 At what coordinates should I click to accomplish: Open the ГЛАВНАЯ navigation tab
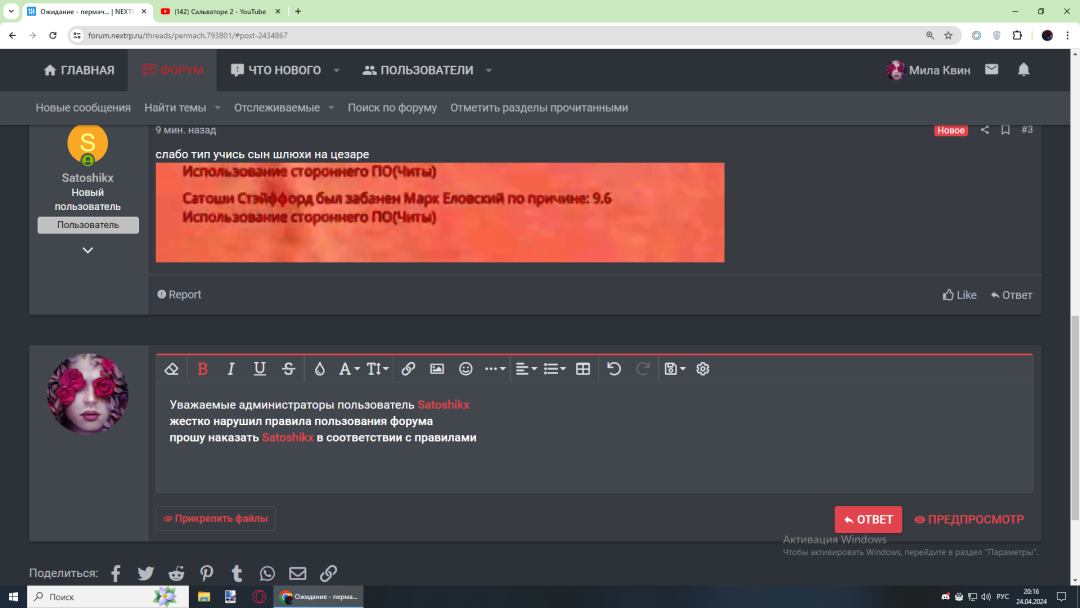(x=79, y=70)
